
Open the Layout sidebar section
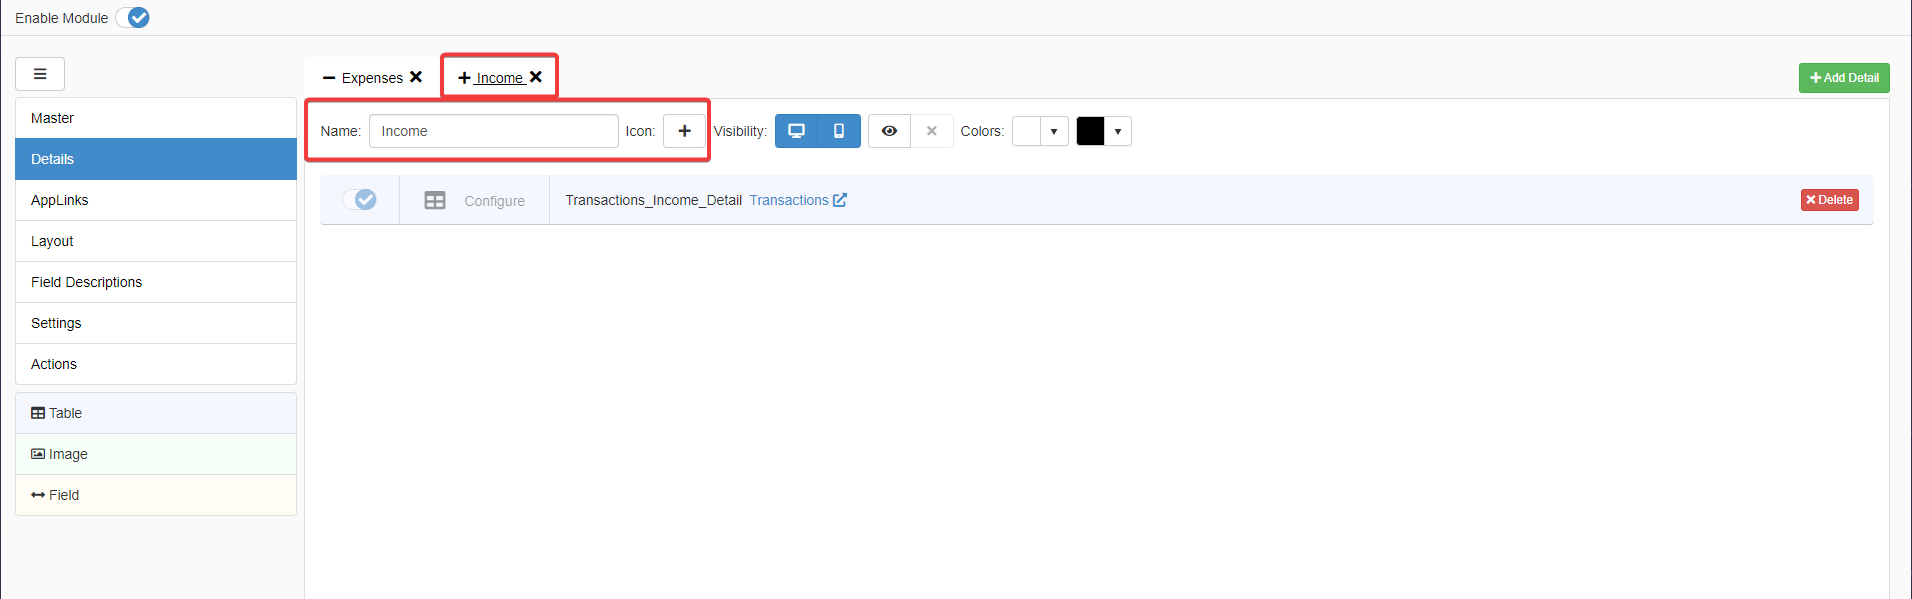coord(52,241)
